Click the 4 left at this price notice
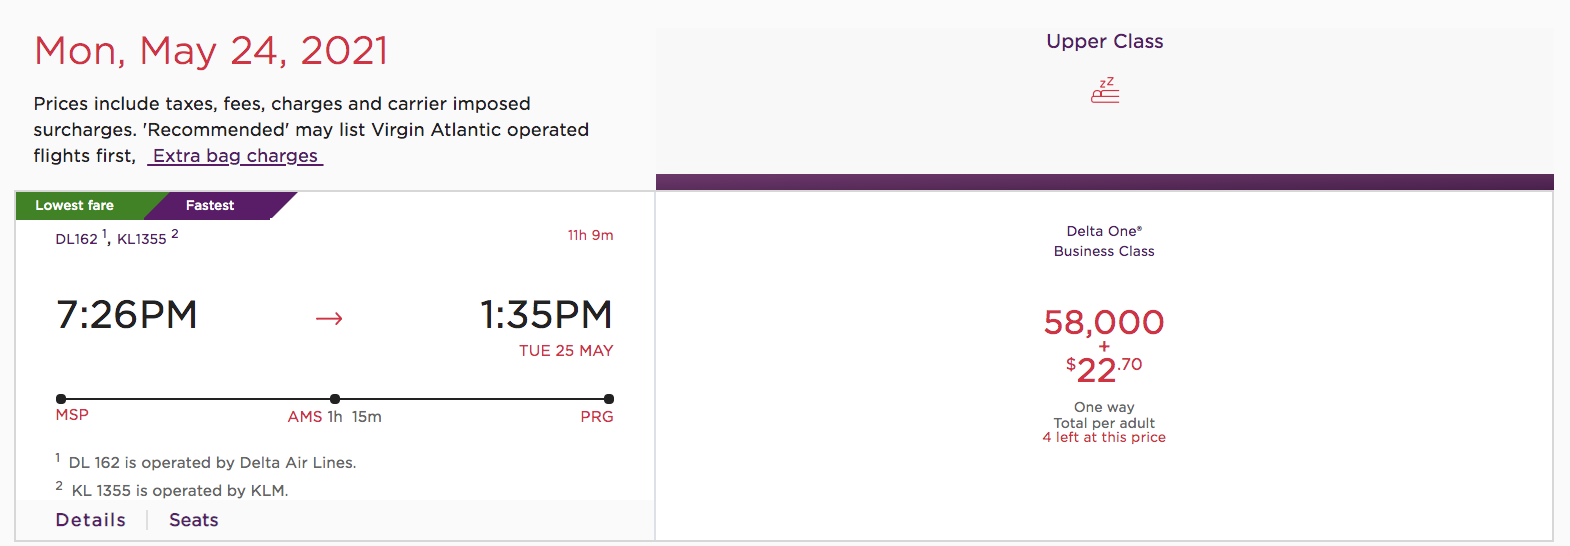The height and width of the screenshot is (546, 1570). (x=1104, y=437)
